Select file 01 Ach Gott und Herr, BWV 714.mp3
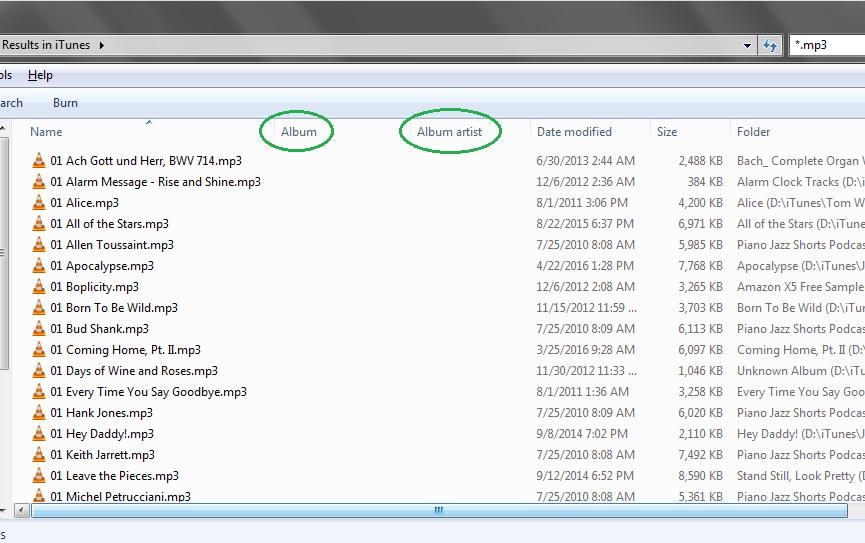 pyautogui.click(x=146, y=161)
